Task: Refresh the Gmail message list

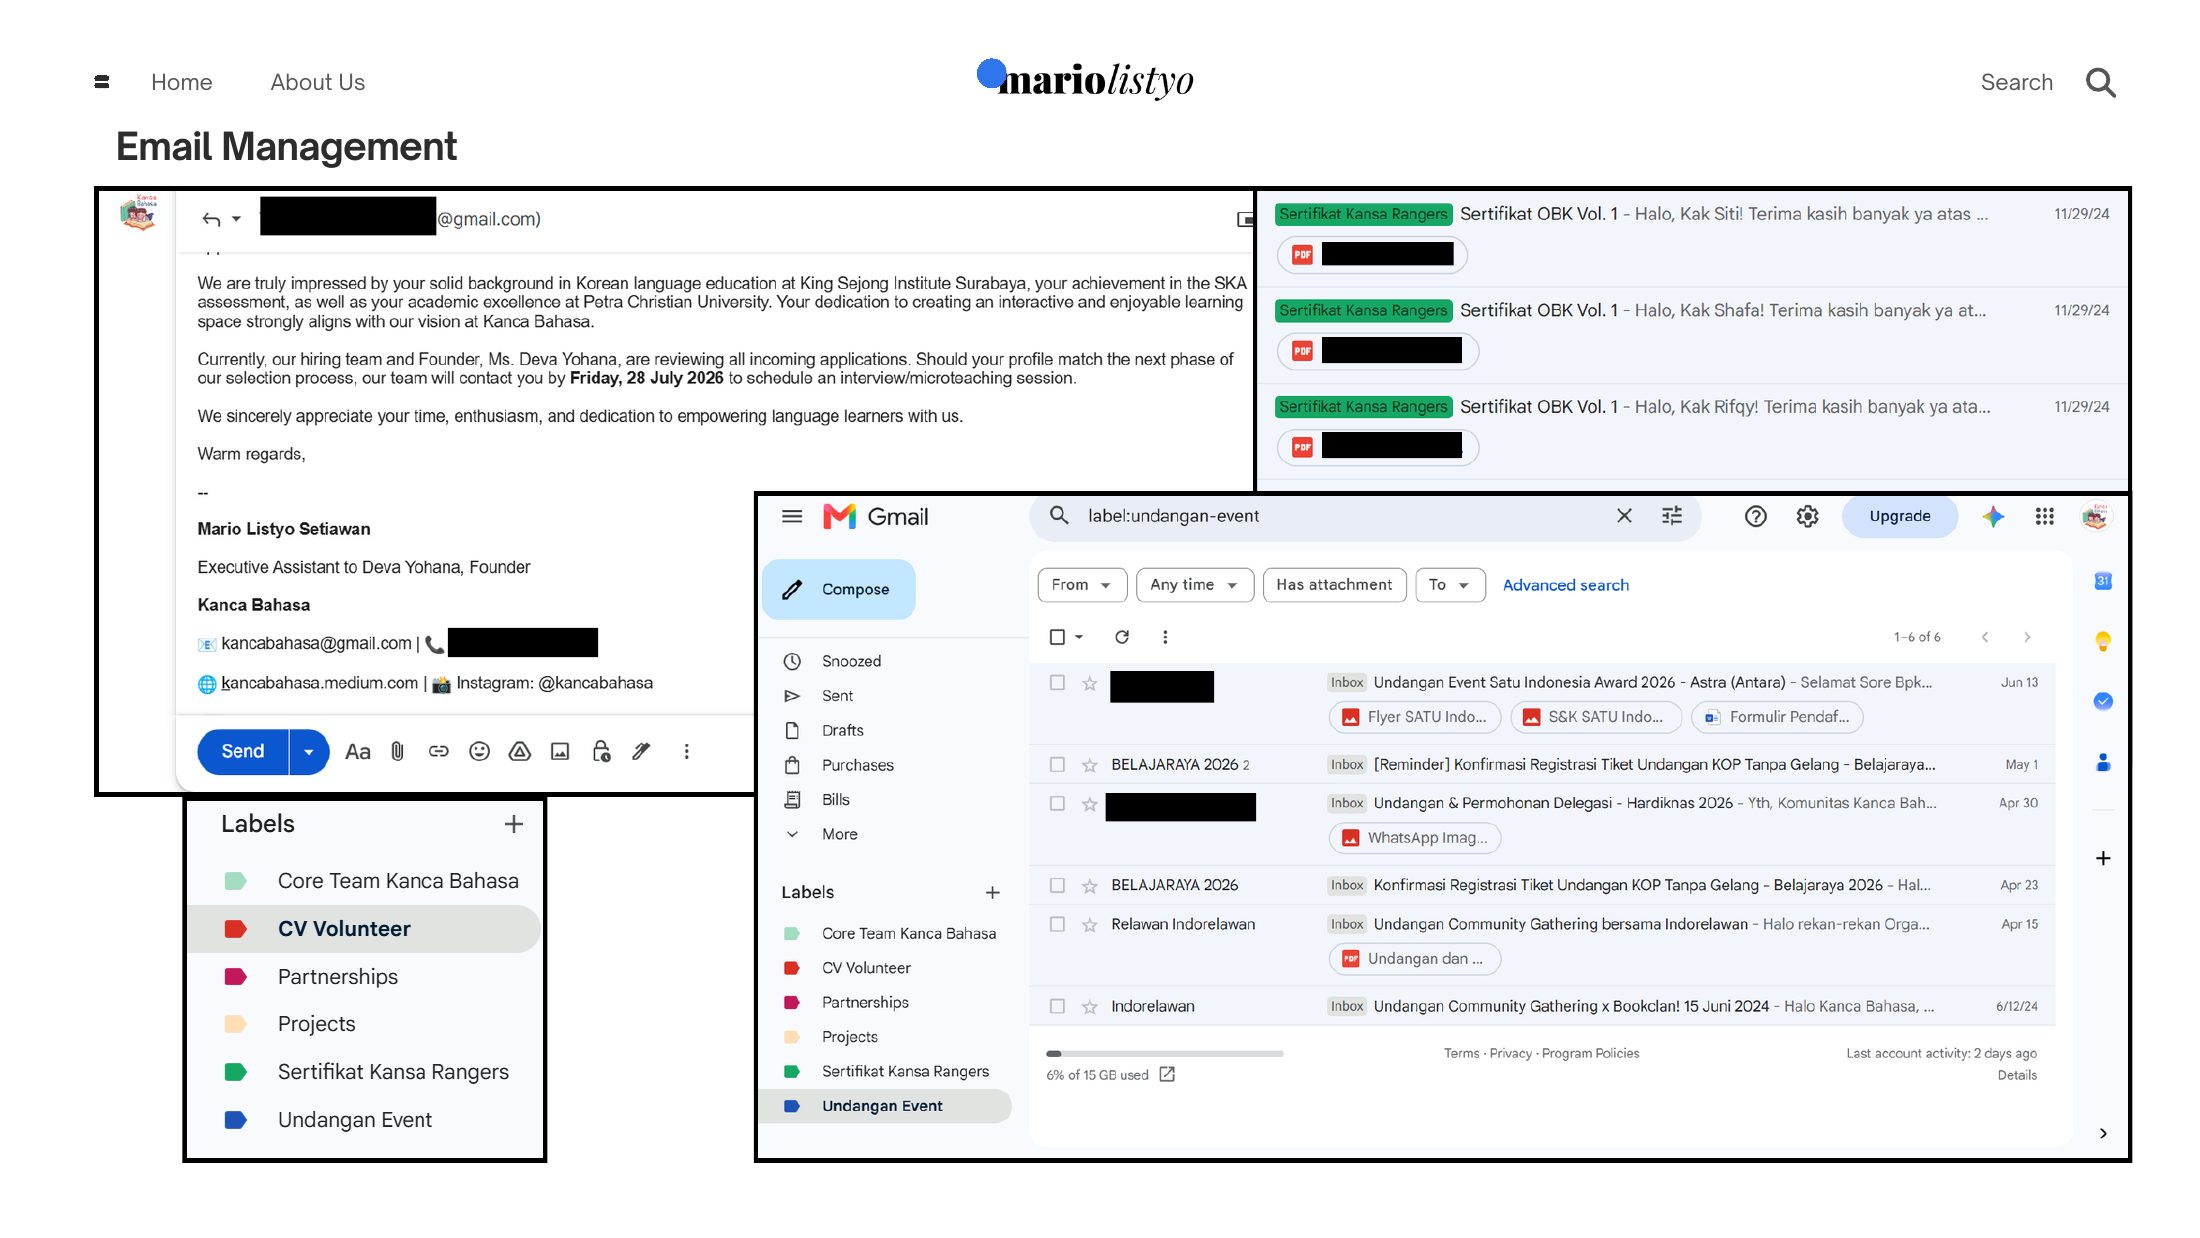Action: pos(1122,637)
